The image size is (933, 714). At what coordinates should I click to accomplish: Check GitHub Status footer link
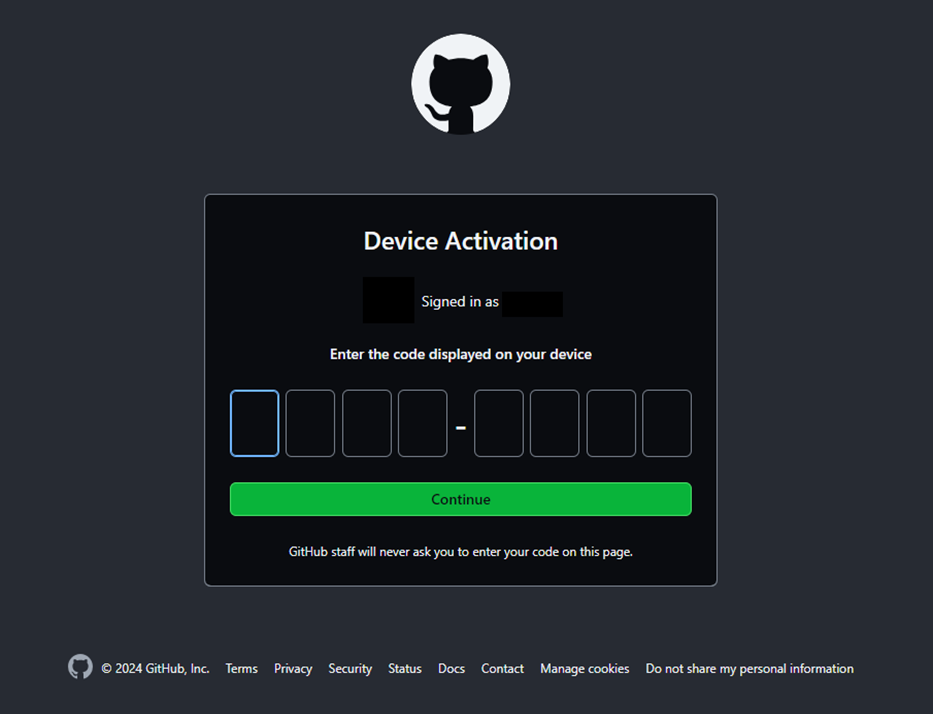(405, 669)
